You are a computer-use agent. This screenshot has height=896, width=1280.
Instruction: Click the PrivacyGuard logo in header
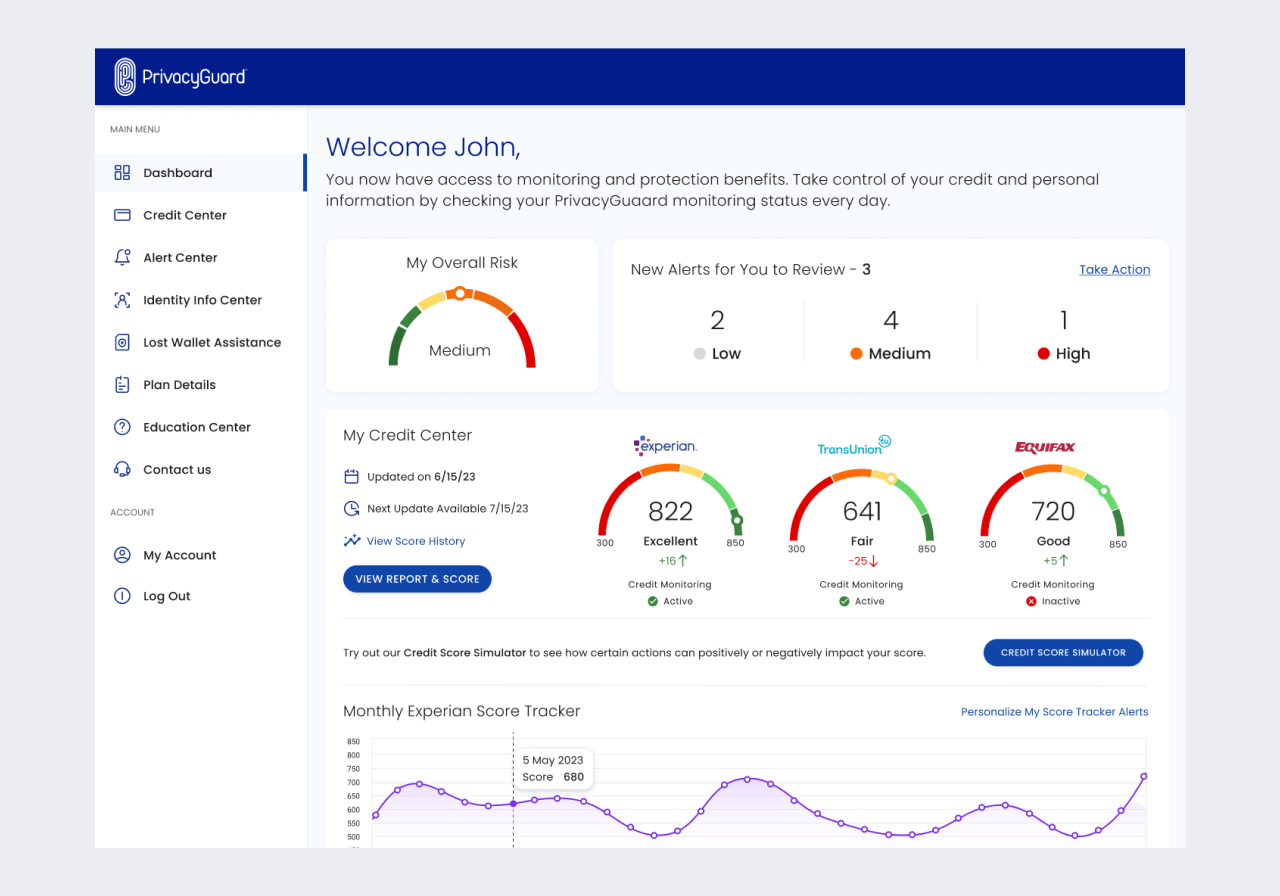(179, 77)
